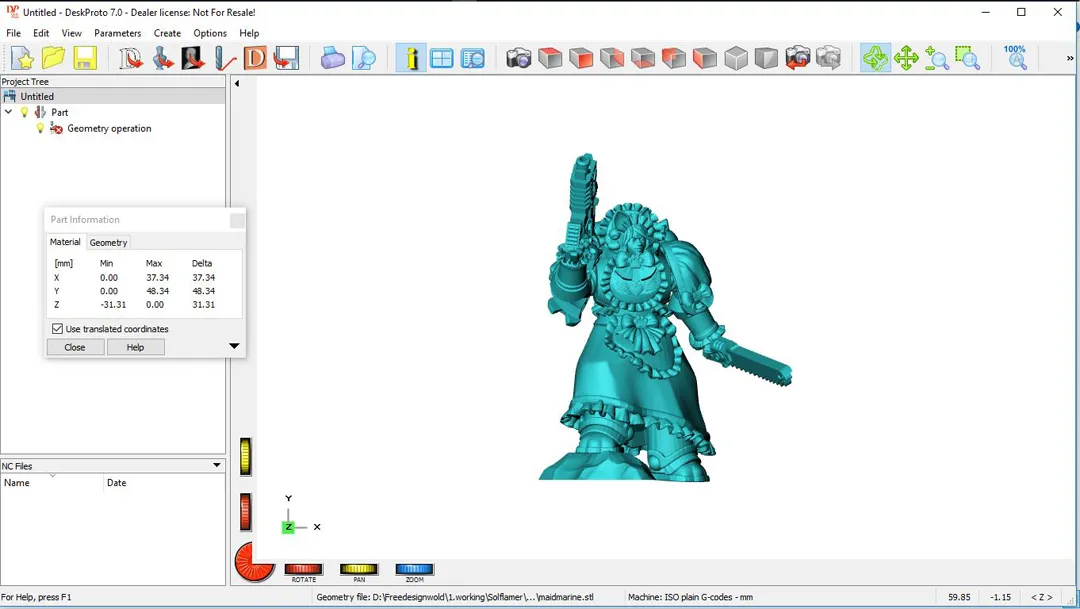Select the front-view cube icon

[x=581, y=59]
